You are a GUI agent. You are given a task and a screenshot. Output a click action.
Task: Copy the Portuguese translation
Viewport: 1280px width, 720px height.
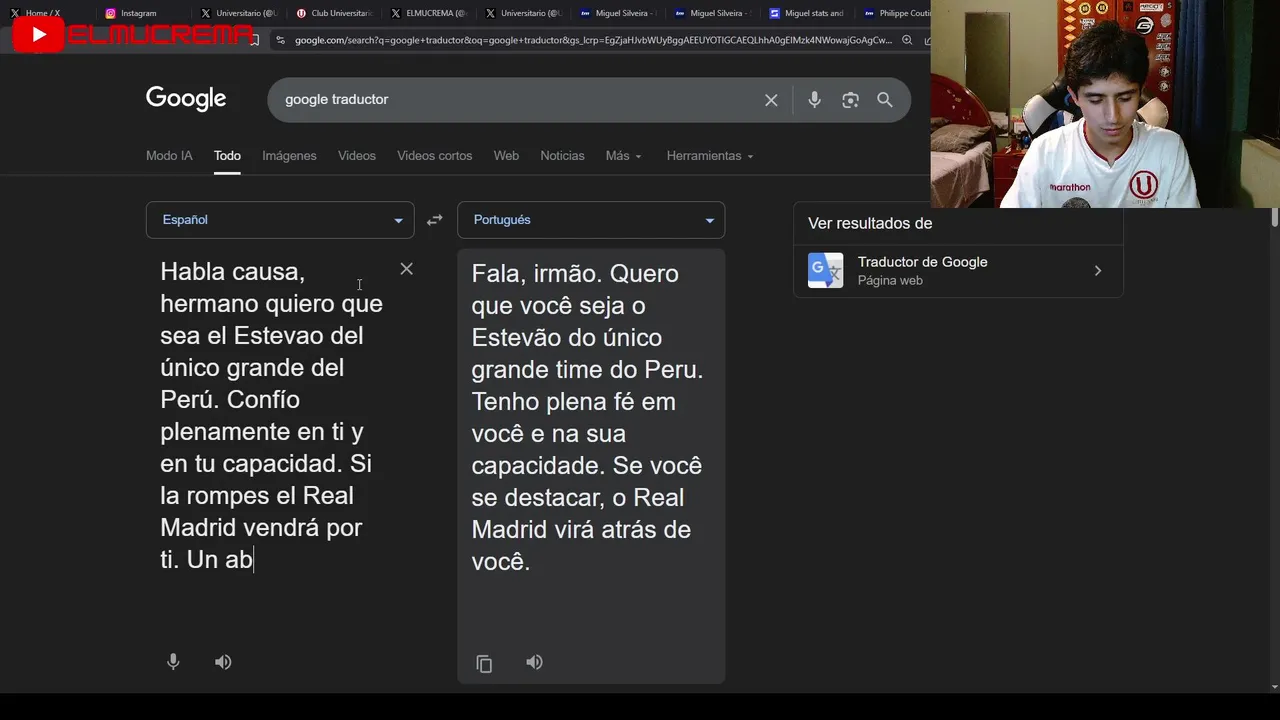[x=484, y=663]
